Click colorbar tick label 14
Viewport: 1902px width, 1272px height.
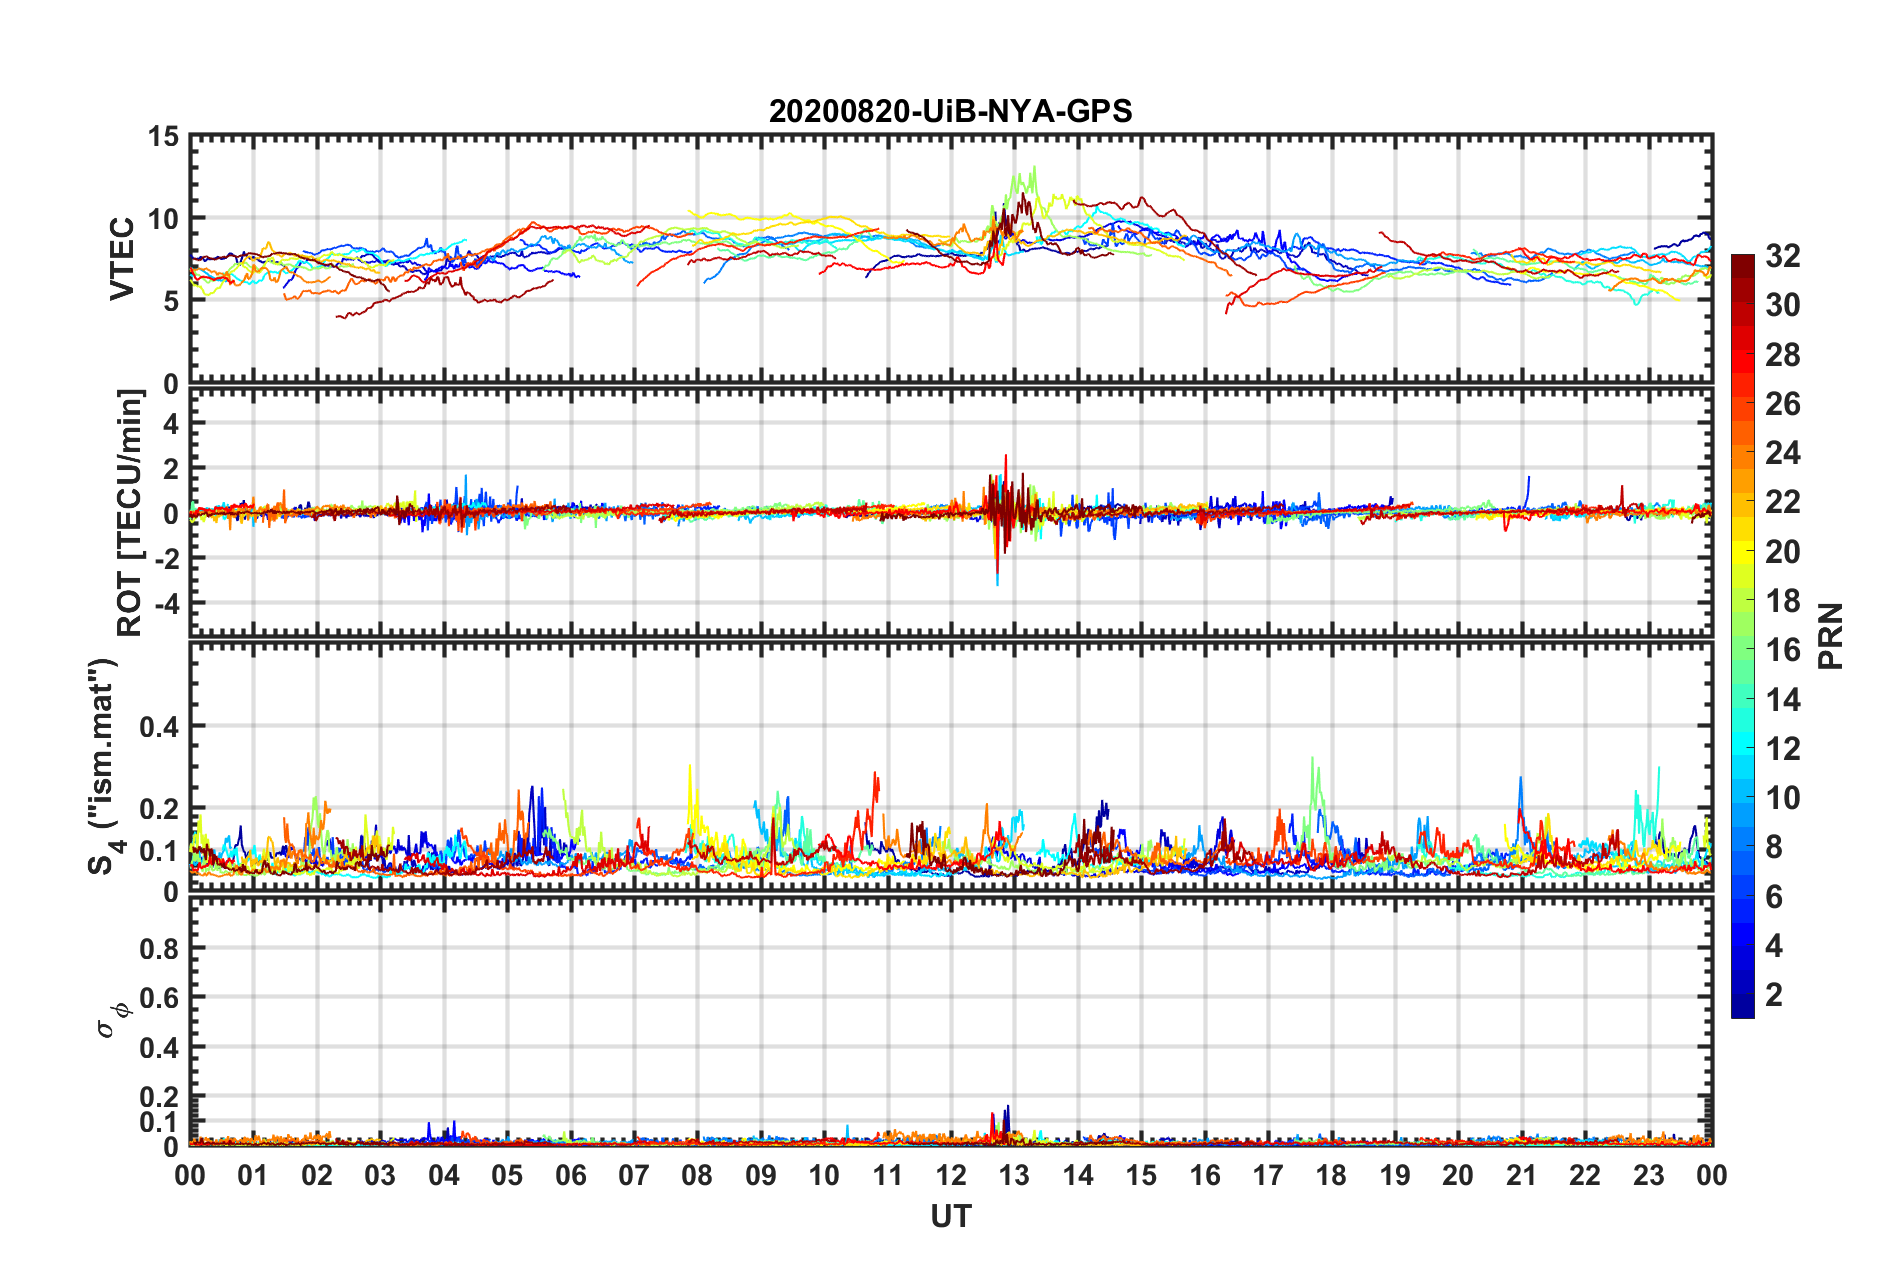(x=1783, y=700)
